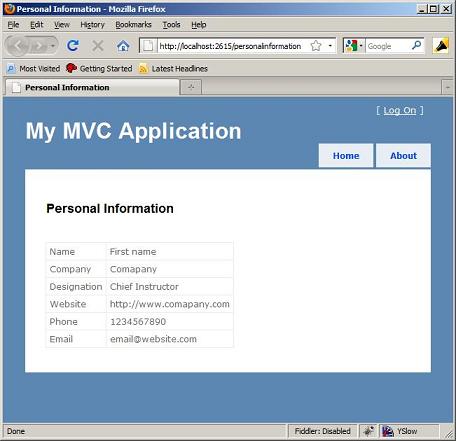Open the History menu
Image resolution: width=456 pixels, height=441 pixels.
click(x=92, y=25)
